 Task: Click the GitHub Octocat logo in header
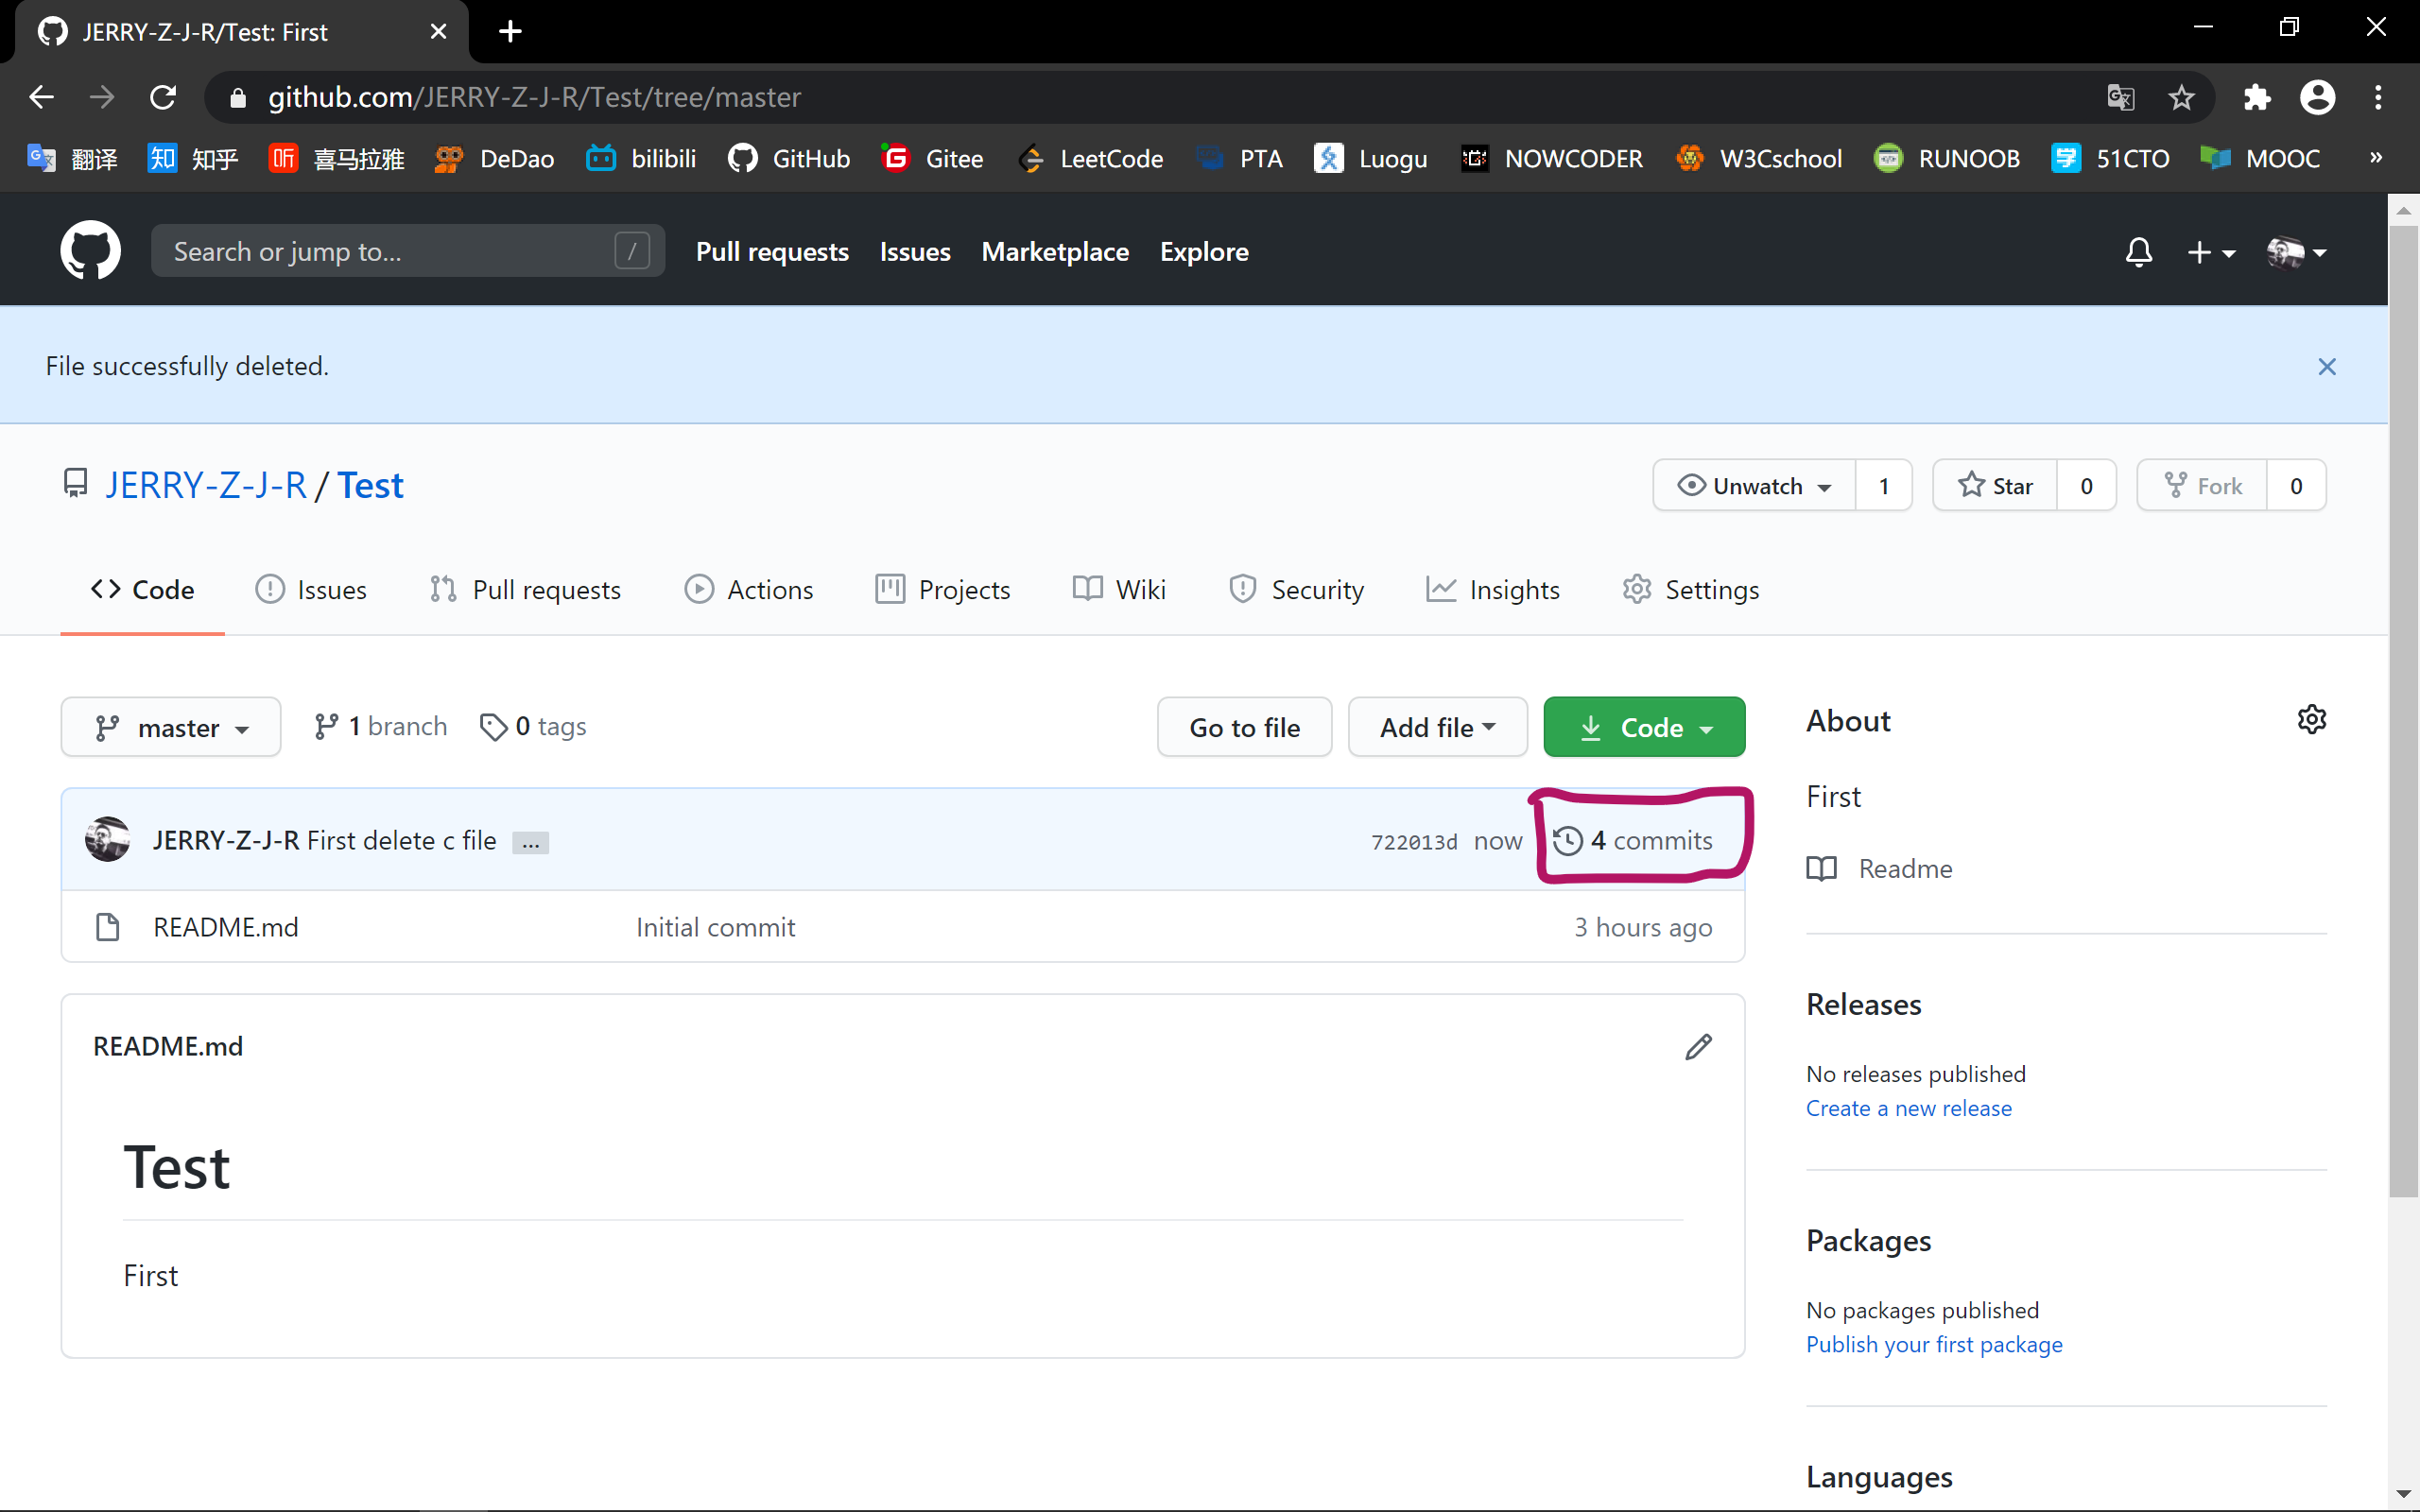pos(90,251)
